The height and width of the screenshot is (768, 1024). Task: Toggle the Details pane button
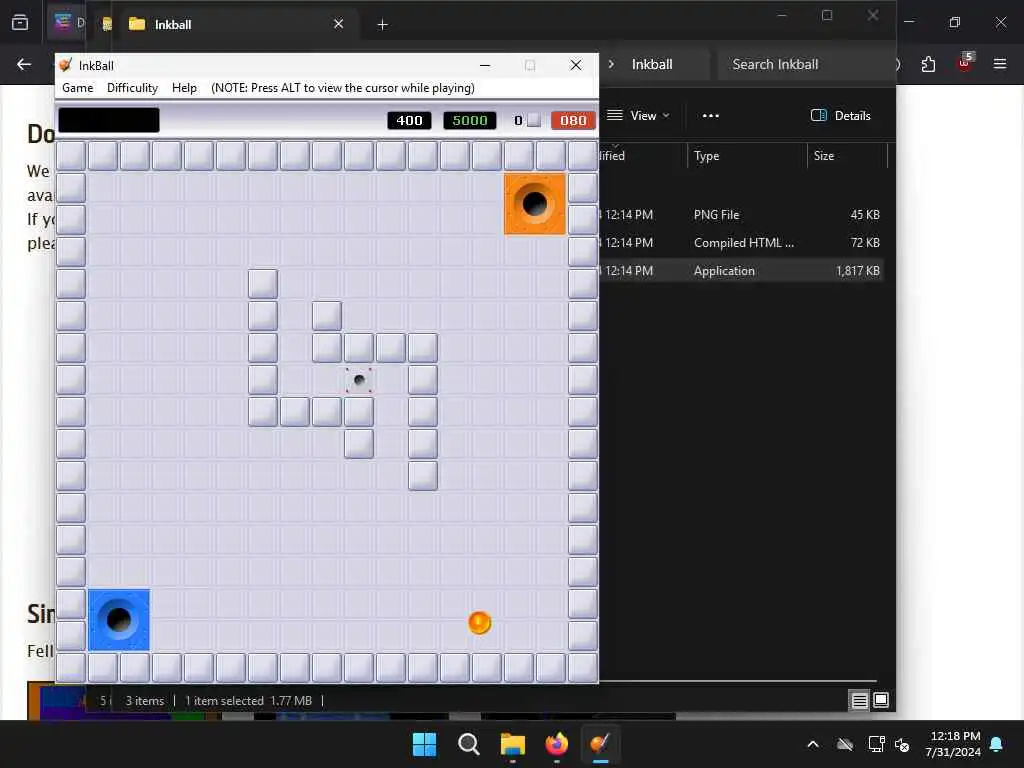(840, 116)
